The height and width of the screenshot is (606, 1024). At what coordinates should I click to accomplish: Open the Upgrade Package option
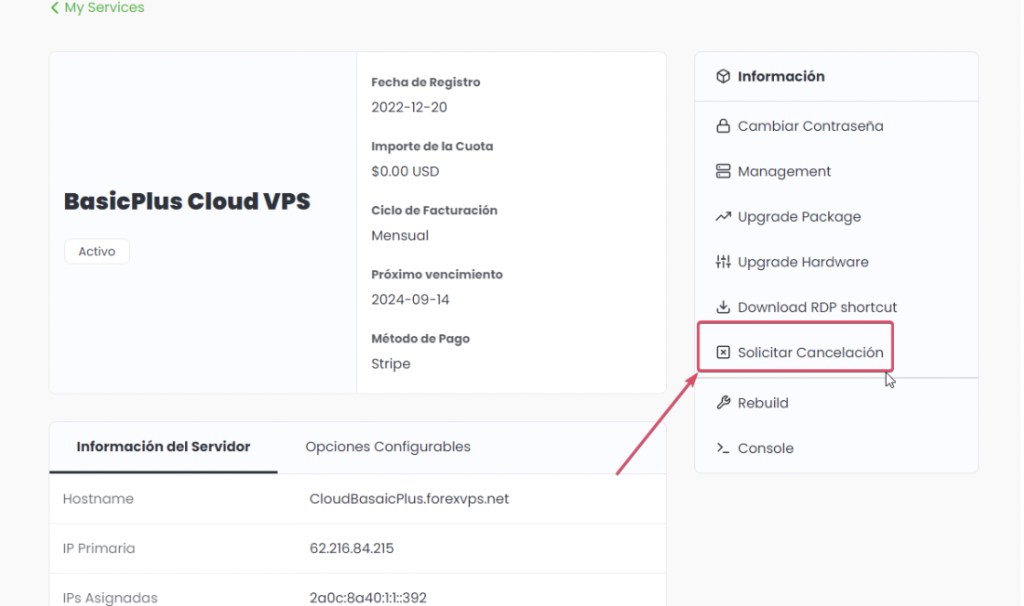[799, 217]
